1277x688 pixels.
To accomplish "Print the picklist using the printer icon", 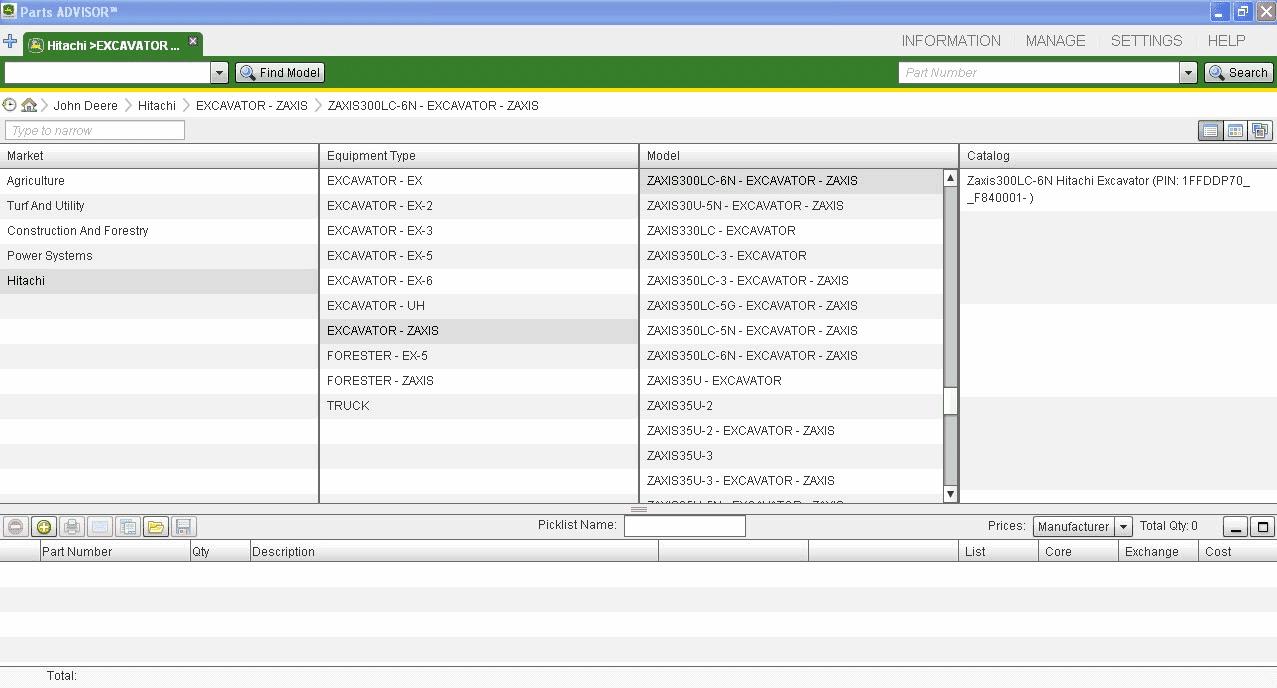I will [71, 527].
